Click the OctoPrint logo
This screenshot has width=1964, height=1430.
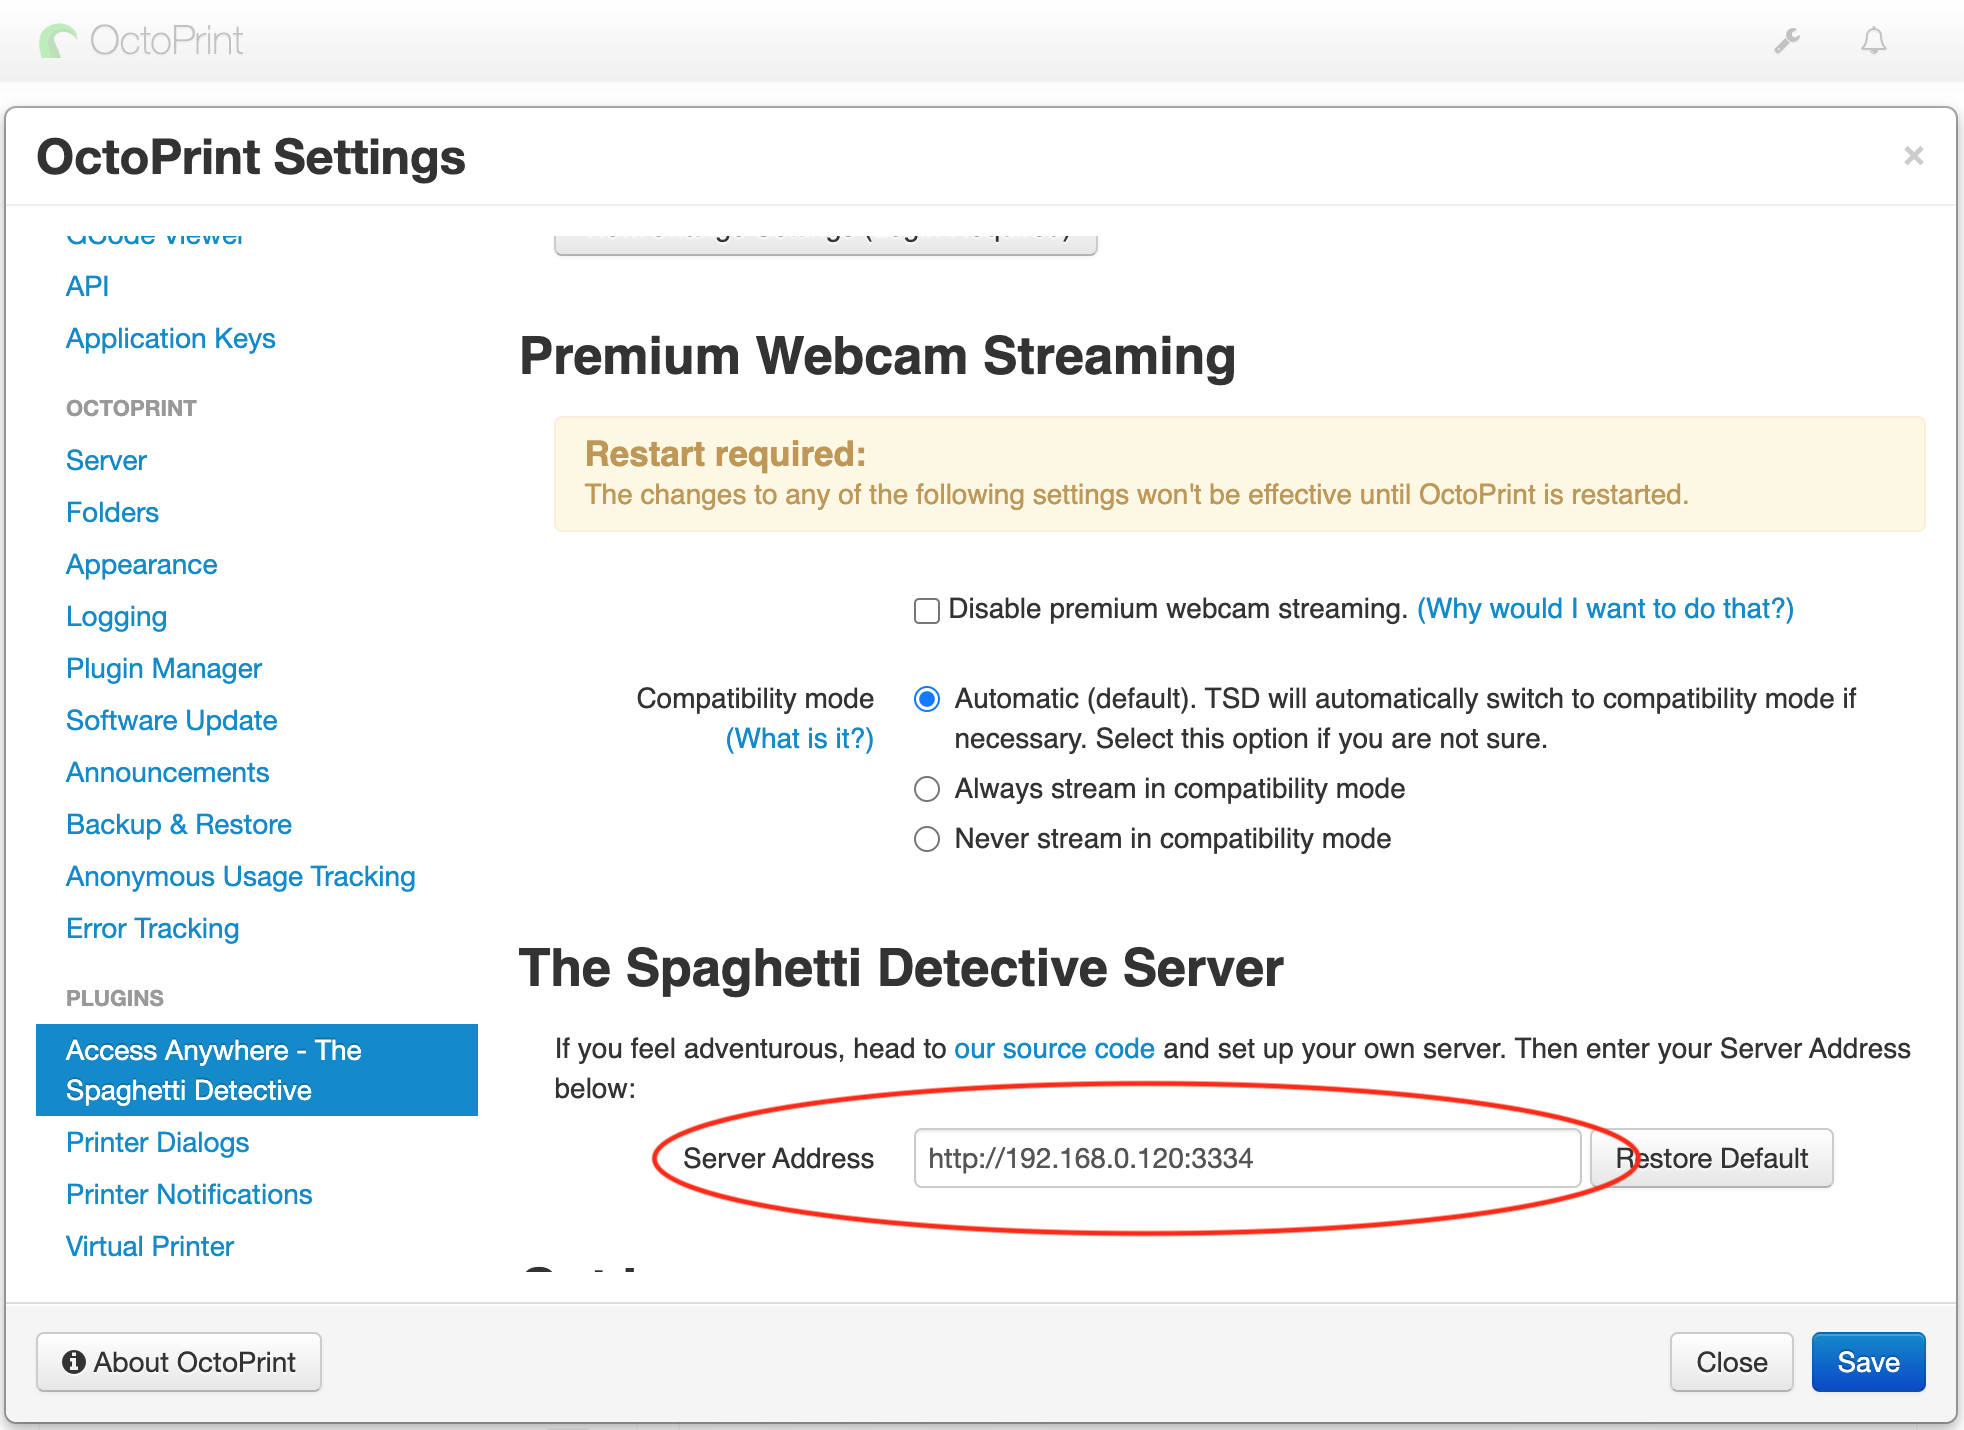pyautogui.click(x=141, y=41)
